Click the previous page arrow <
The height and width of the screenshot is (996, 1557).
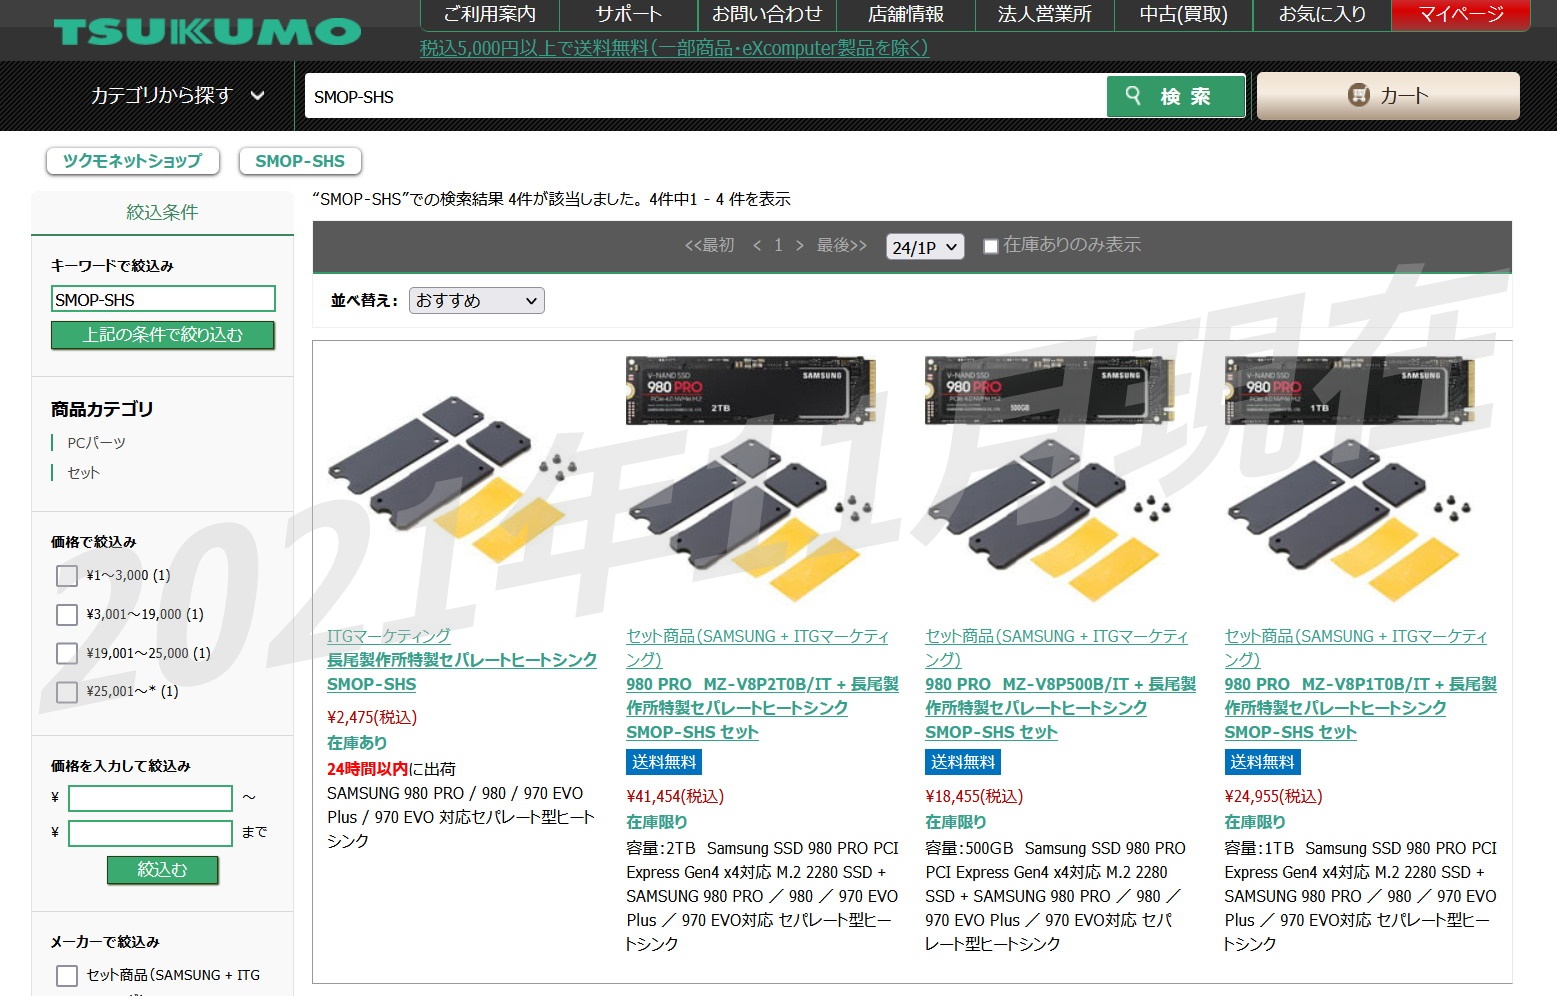click(757, 246)
